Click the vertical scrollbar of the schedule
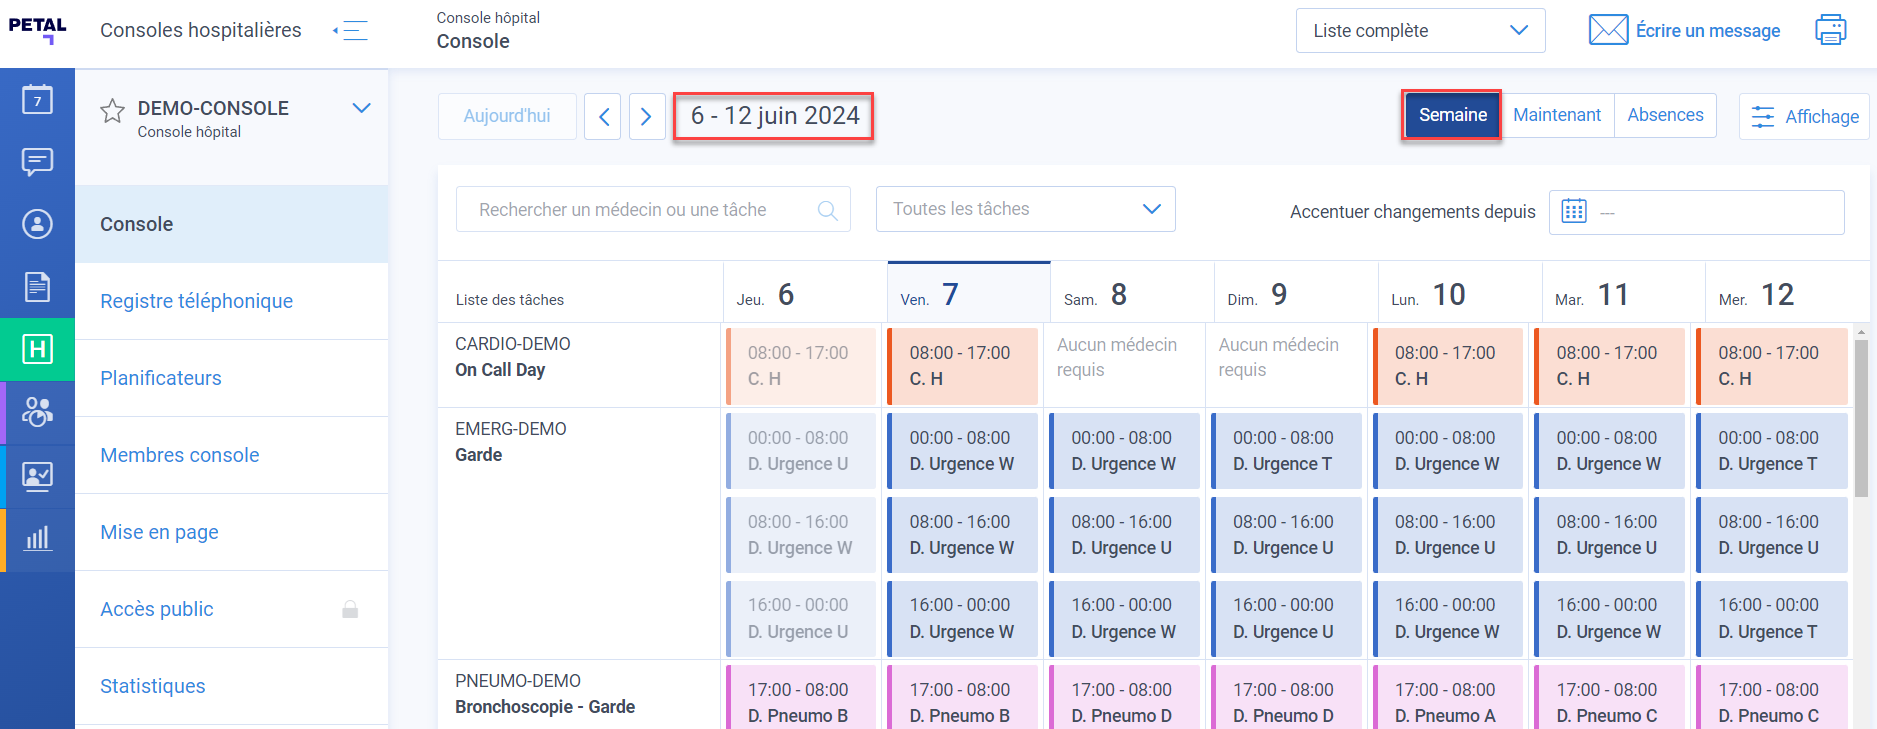This screenshot has width=1877, height=729. click(x=1860, y=420)
